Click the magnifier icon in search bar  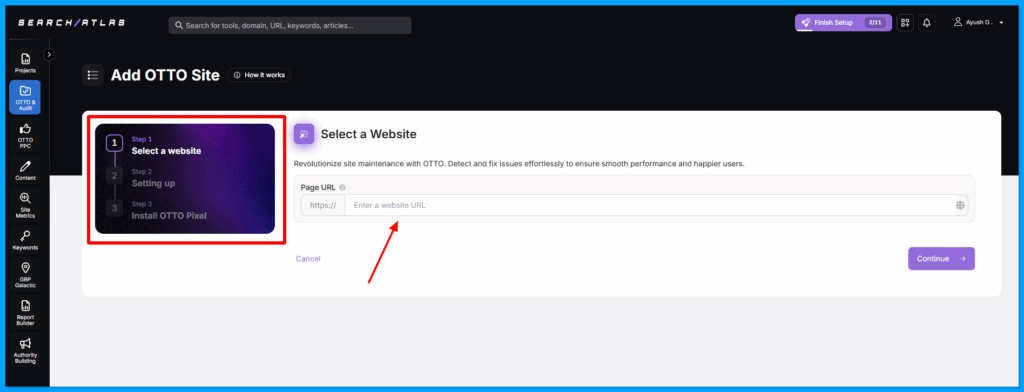click(178, 26)
